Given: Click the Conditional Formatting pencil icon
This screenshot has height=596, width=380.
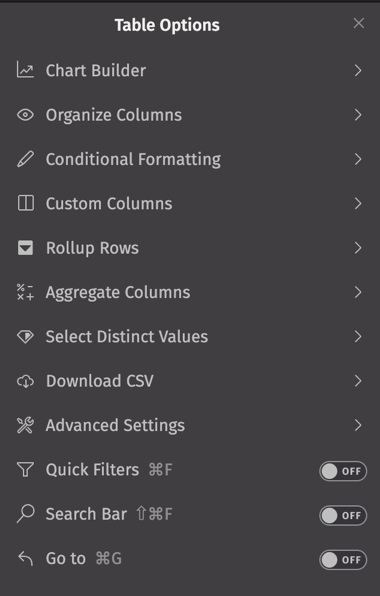Looking at the screenshot, I should point(25,159).
